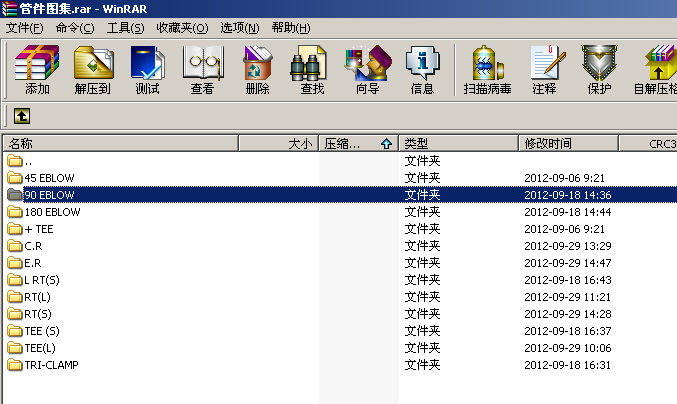Click the date 2012-09-29 11:21
Image resolution: width=677 pixels, height=404 pixels.
(568, 297)
